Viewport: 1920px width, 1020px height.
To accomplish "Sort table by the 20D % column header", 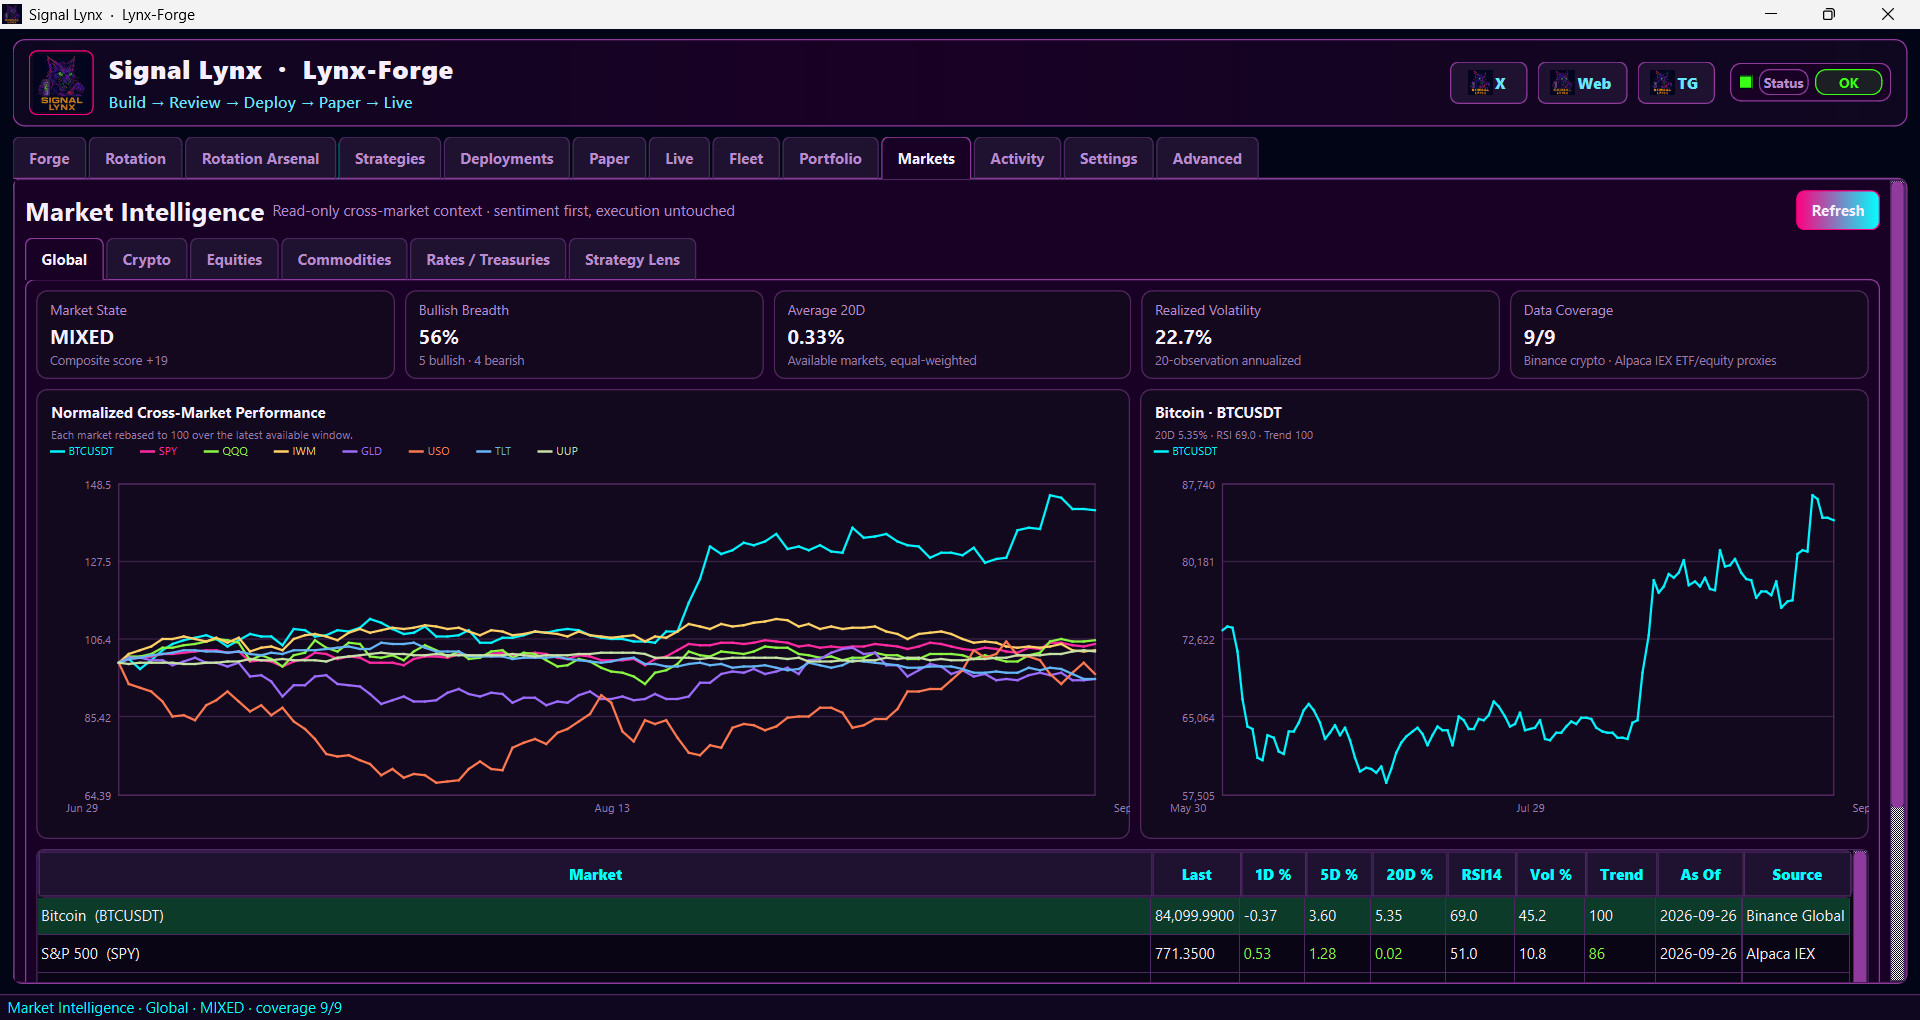I will pos(1409,874).
